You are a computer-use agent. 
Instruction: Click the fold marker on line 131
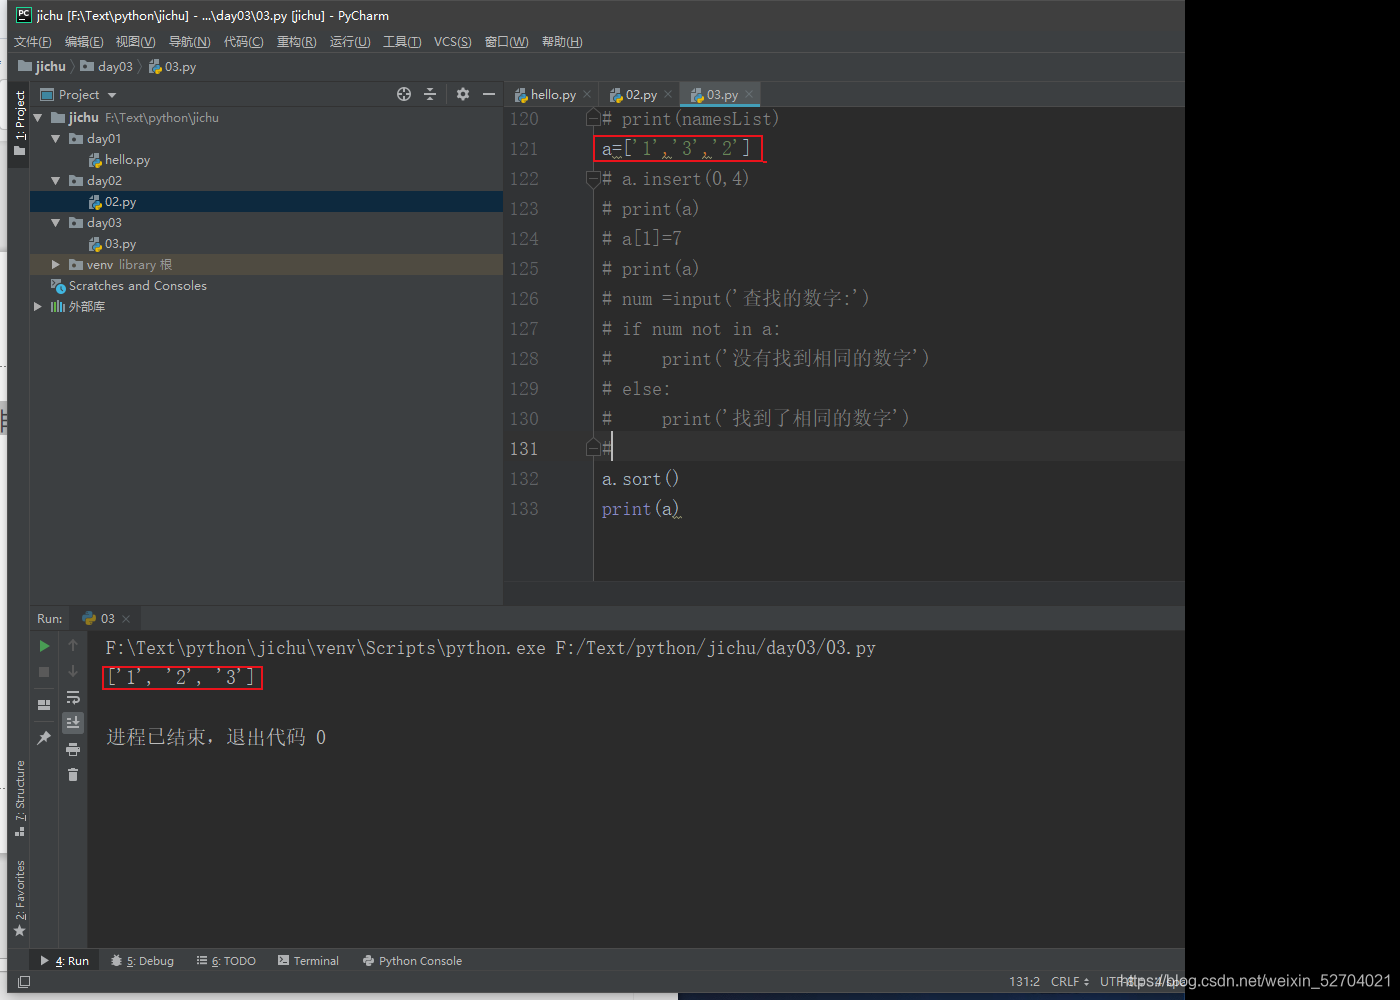tap(593, 448)
